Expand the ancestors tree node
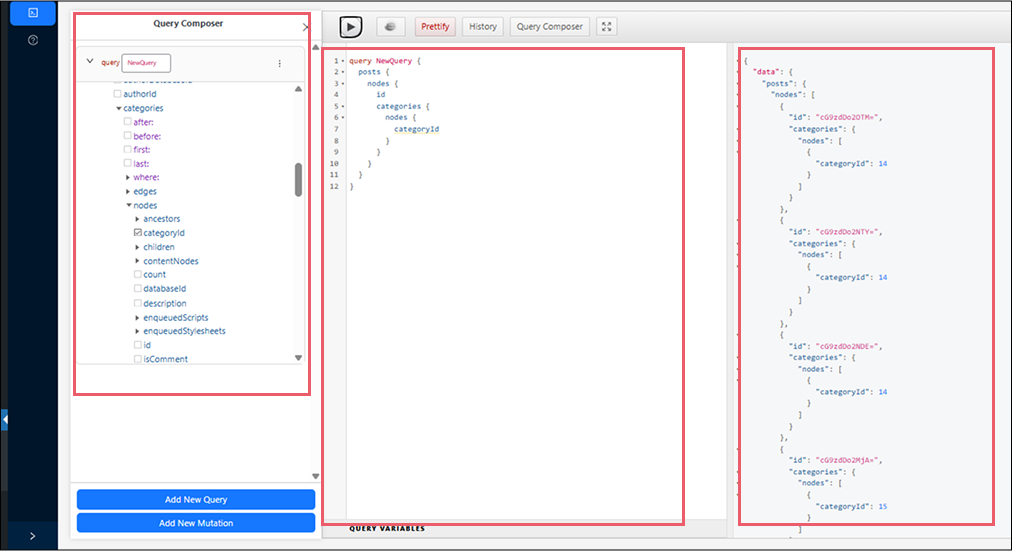The image size is (1012, 551). click(x=138, y=219)
